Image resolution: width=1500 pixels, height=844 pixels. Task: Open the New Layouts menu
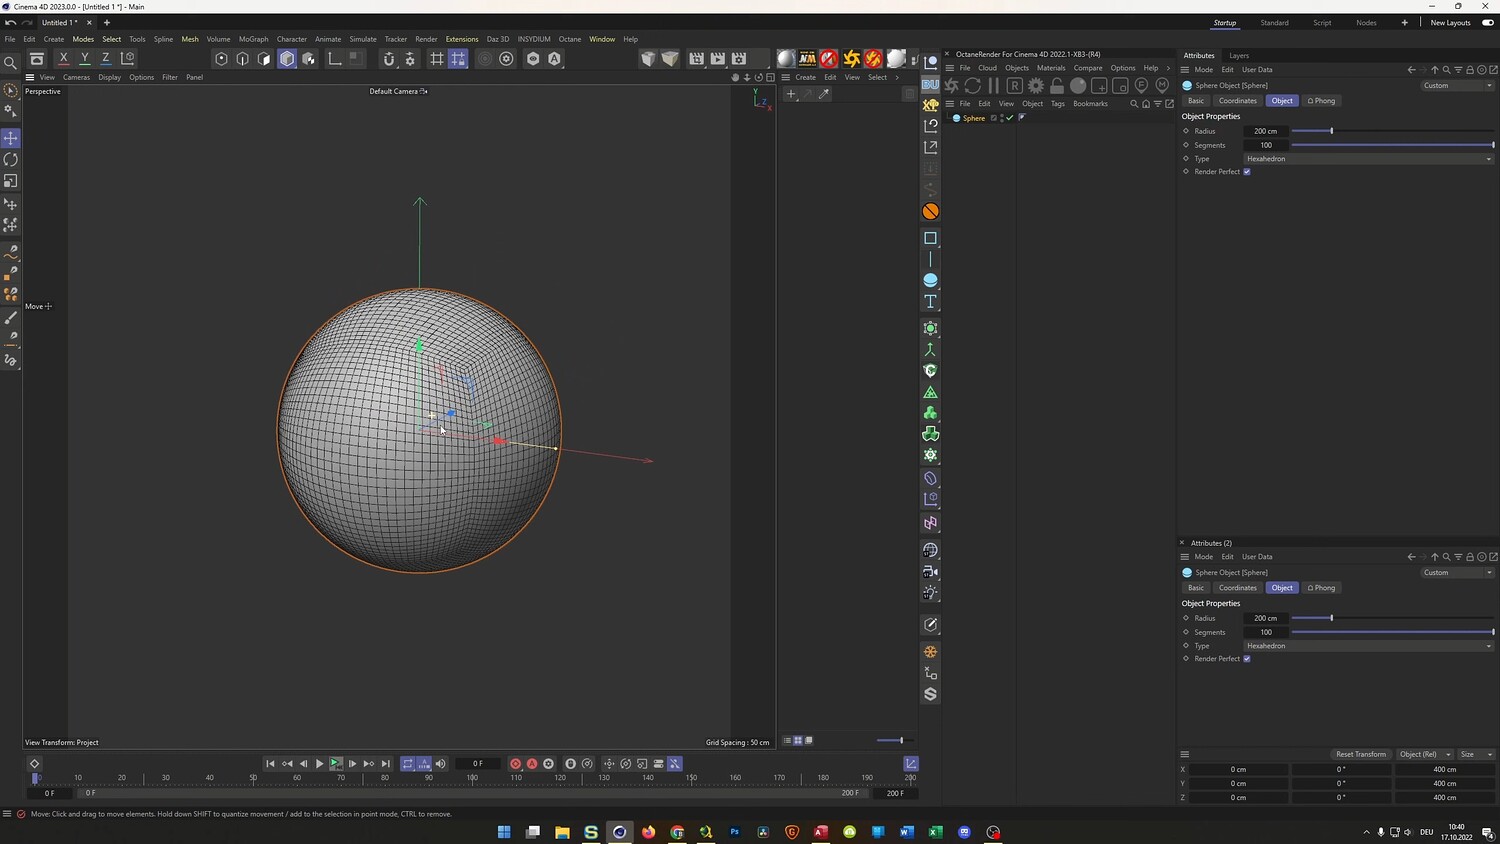1450,23
